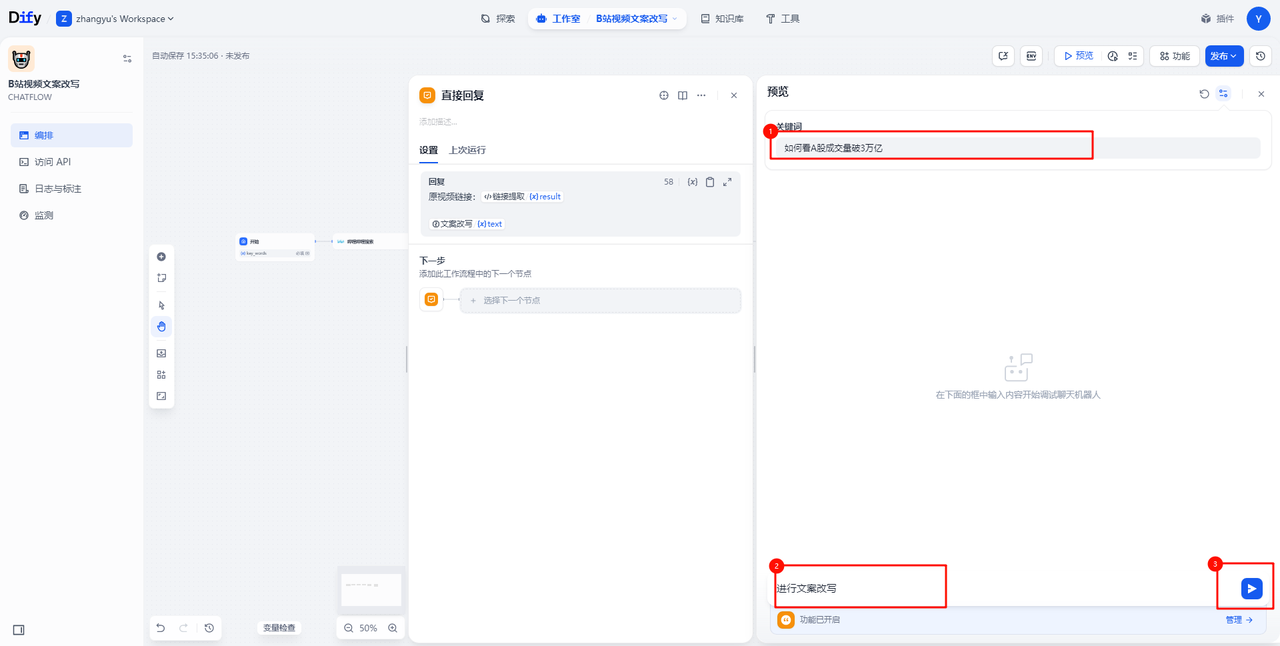Expand the reply editor to fullscreen
The image size is (1280, 646).
pos(727,182)
